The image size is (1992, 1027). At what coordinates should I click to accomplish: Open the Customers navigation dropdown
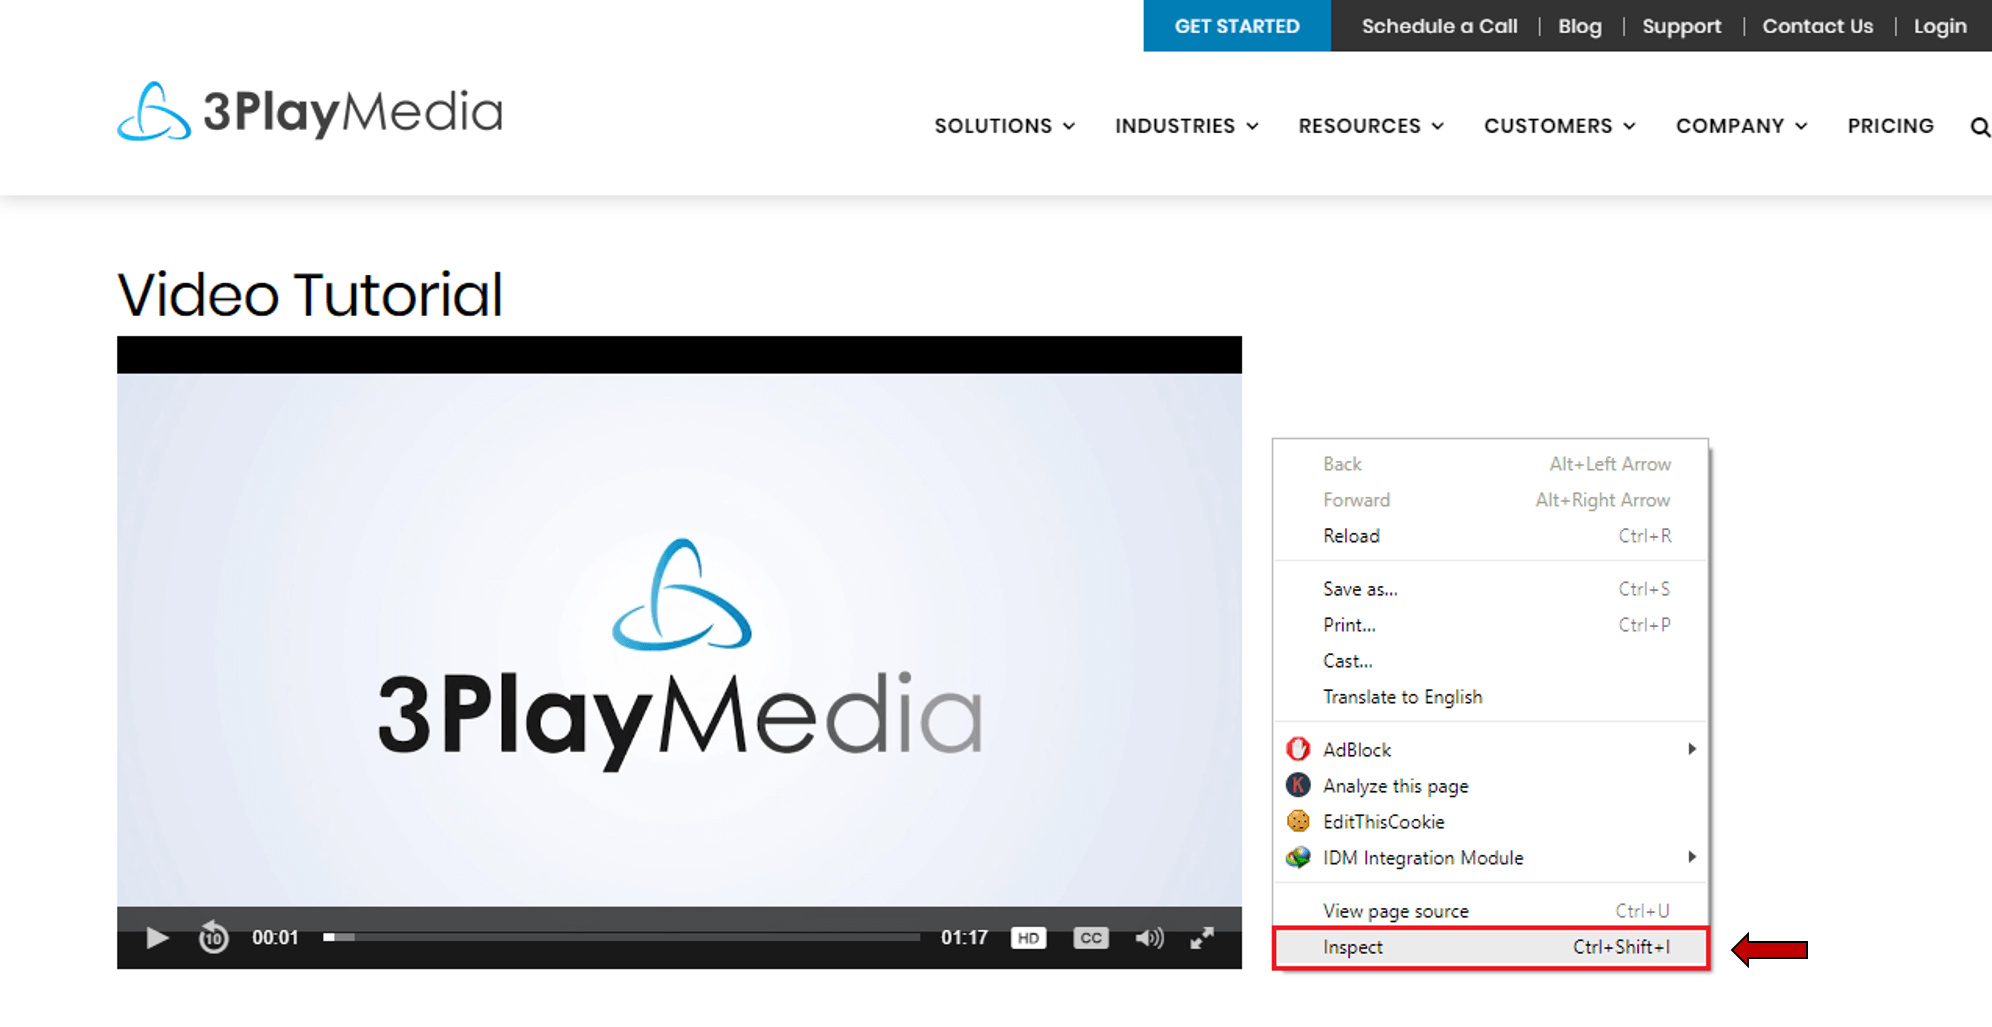[x=1559, y=126]
